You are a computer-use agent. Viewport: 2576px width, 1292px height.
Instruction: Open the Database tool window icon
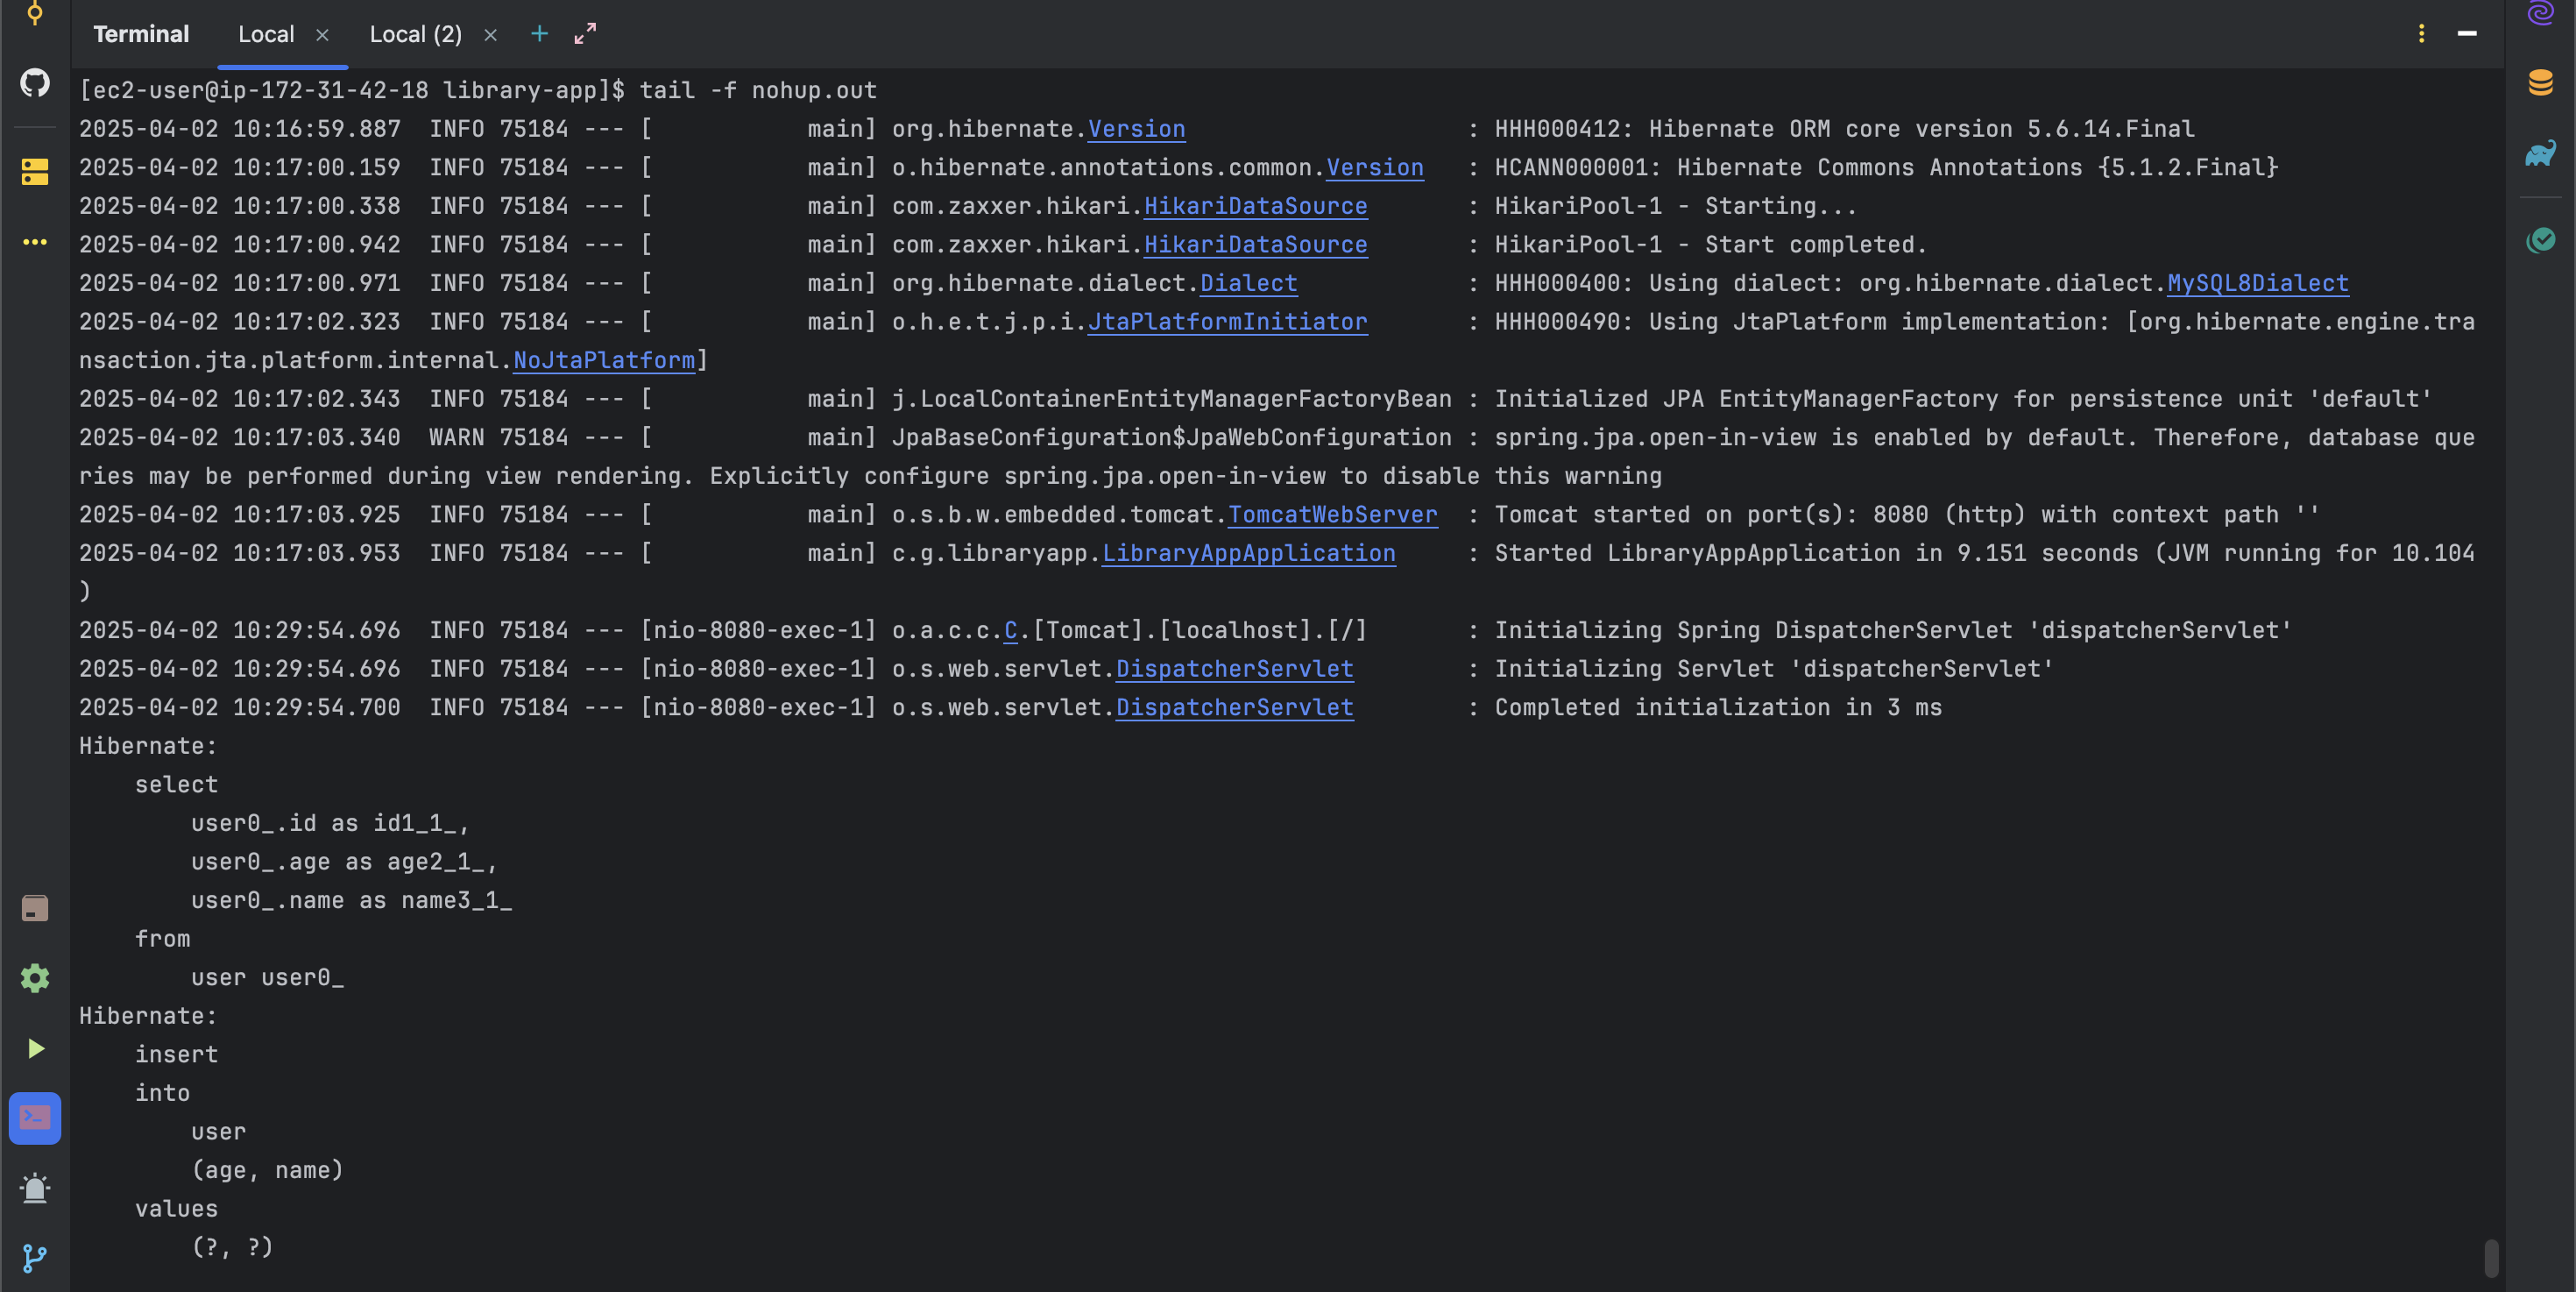tap(2540, 82)
